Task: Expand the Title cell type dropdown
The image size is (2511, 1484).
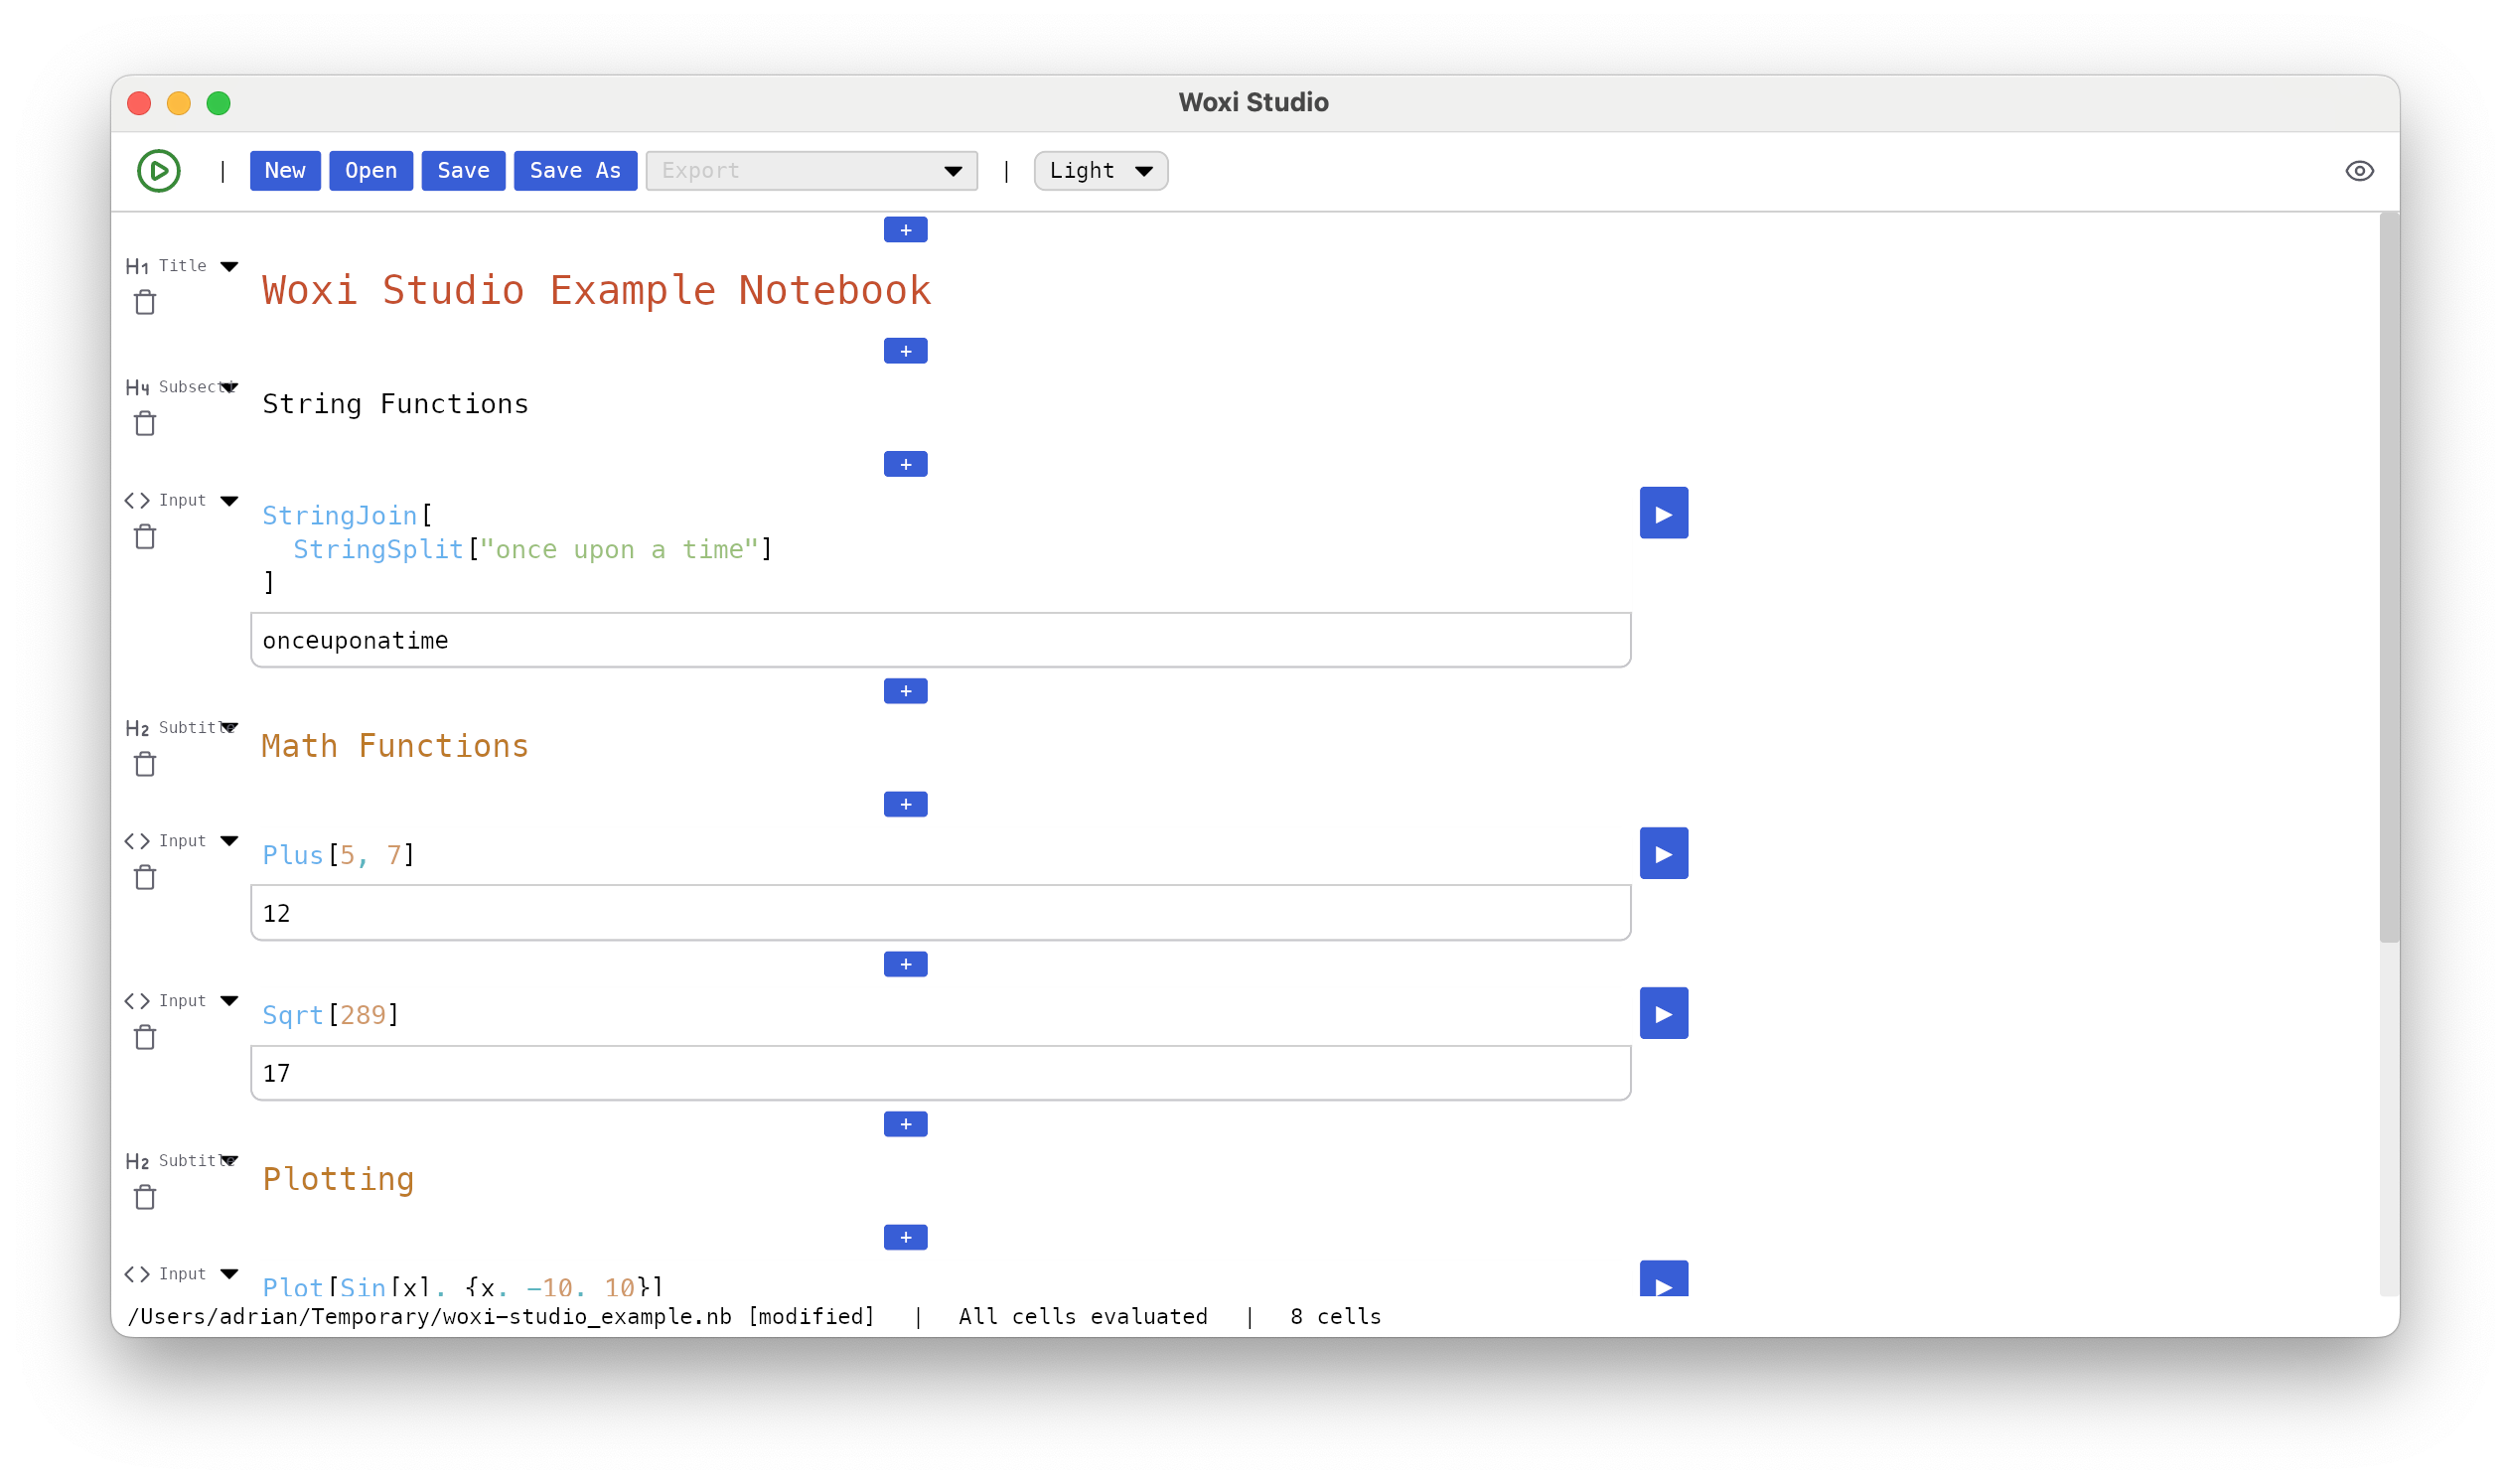Action: pyautogui.click(x=229, y=266)
